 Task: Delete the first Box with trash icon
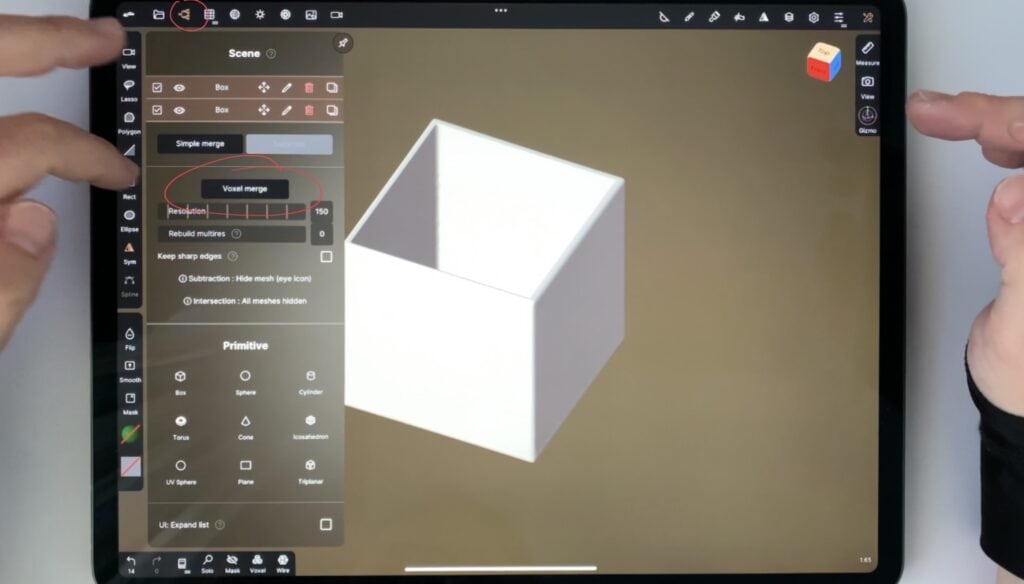pos(308,88)
